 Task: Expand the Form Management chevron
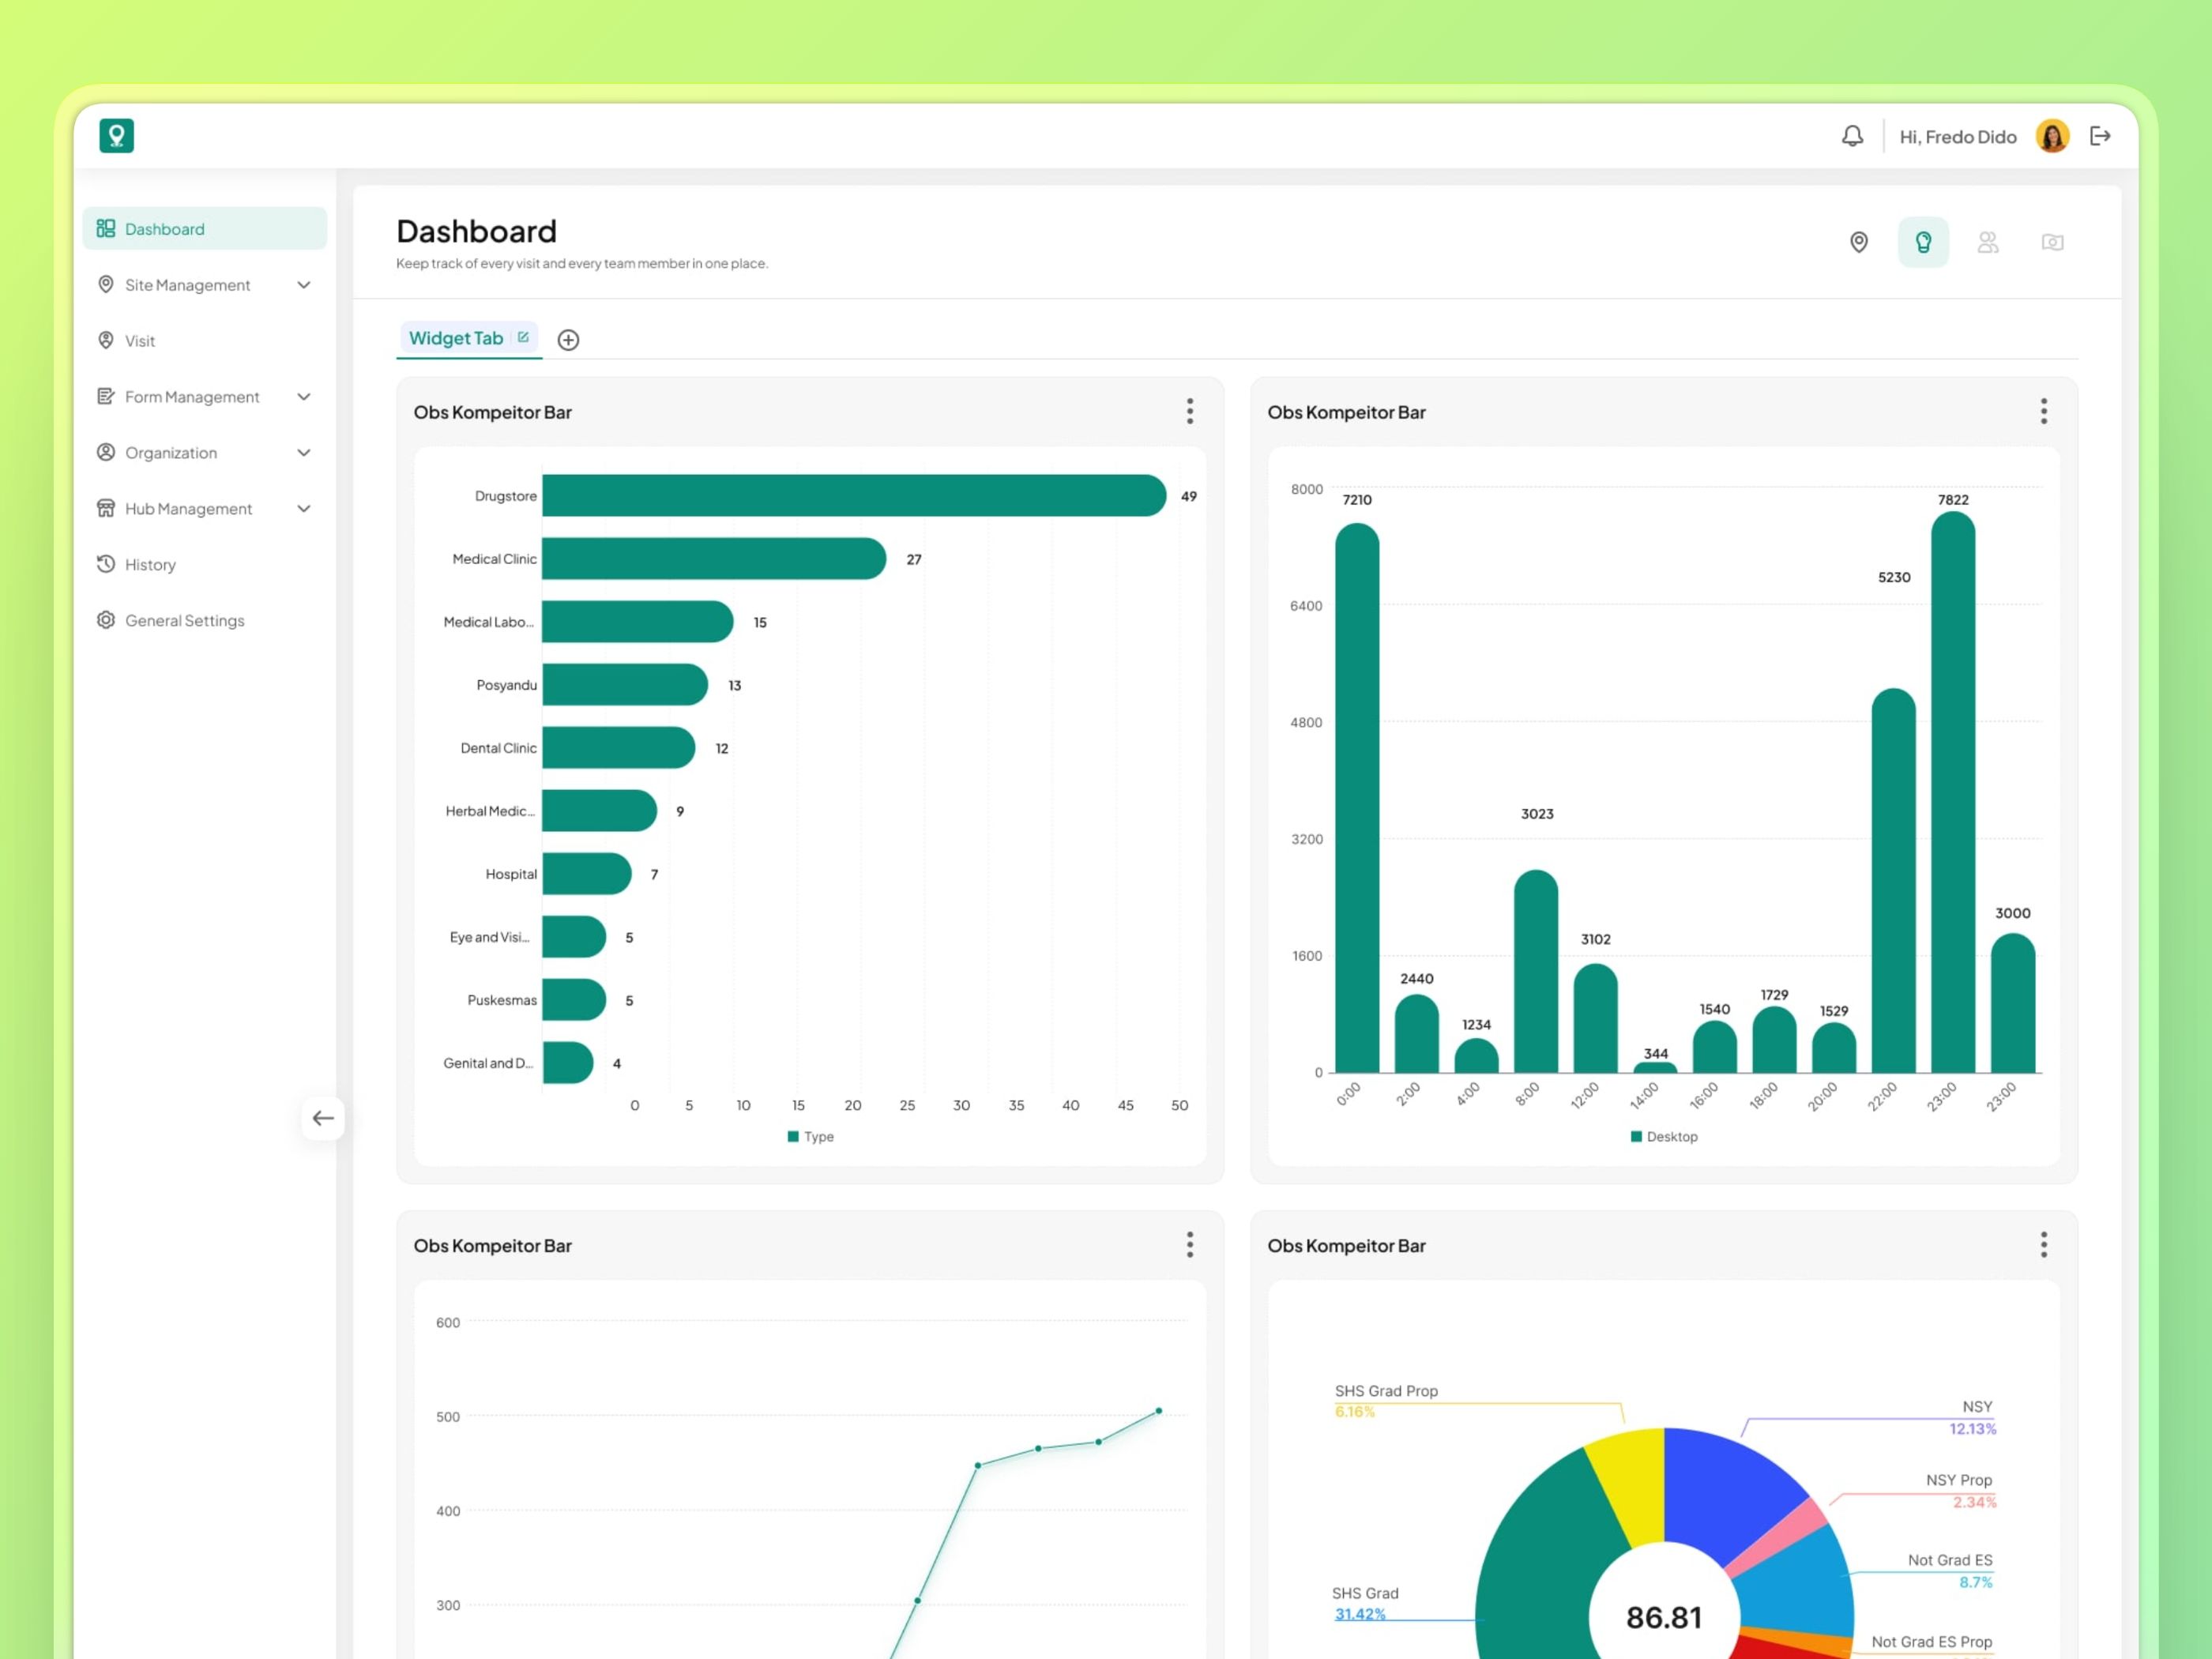pyautogui.click(x=304, y=397)
